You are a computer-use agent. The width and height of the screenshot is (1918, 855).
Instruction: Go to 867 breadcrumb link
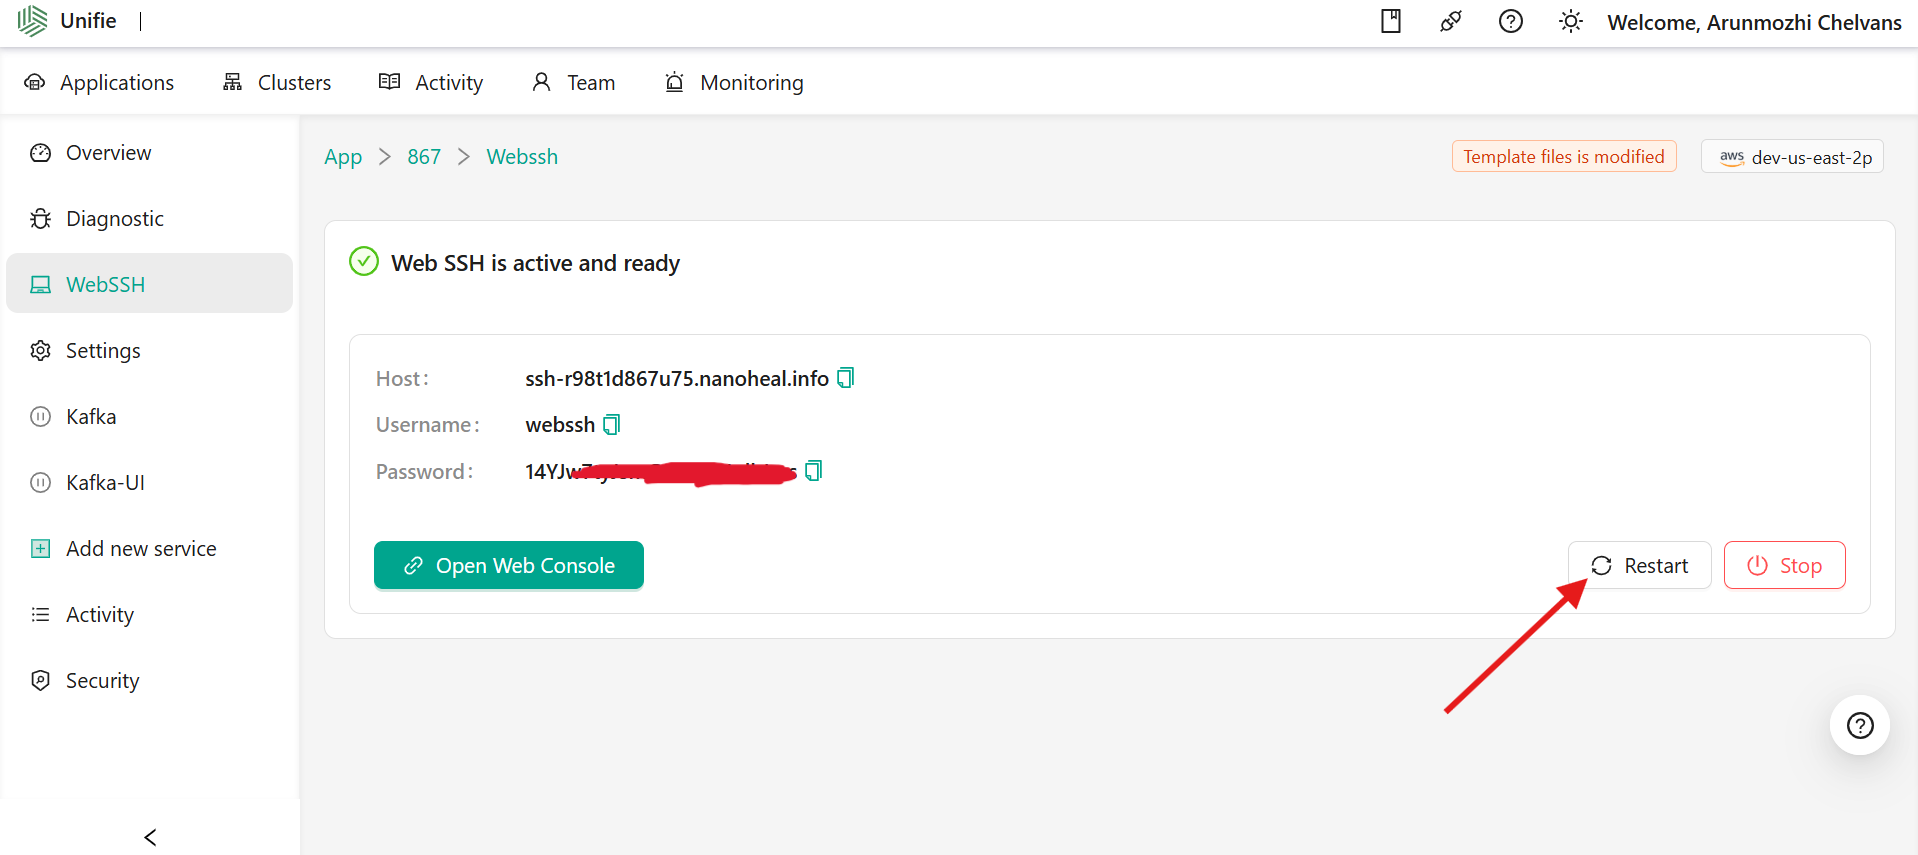coord(424,157)
